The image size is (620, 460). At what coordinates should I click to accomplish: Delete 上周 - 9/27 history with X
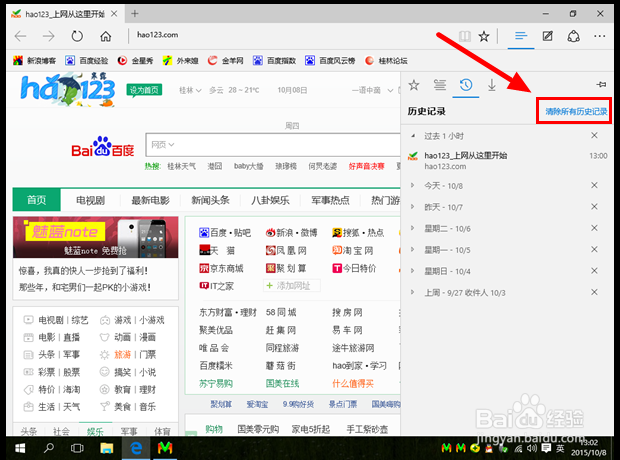coord(594,292)
